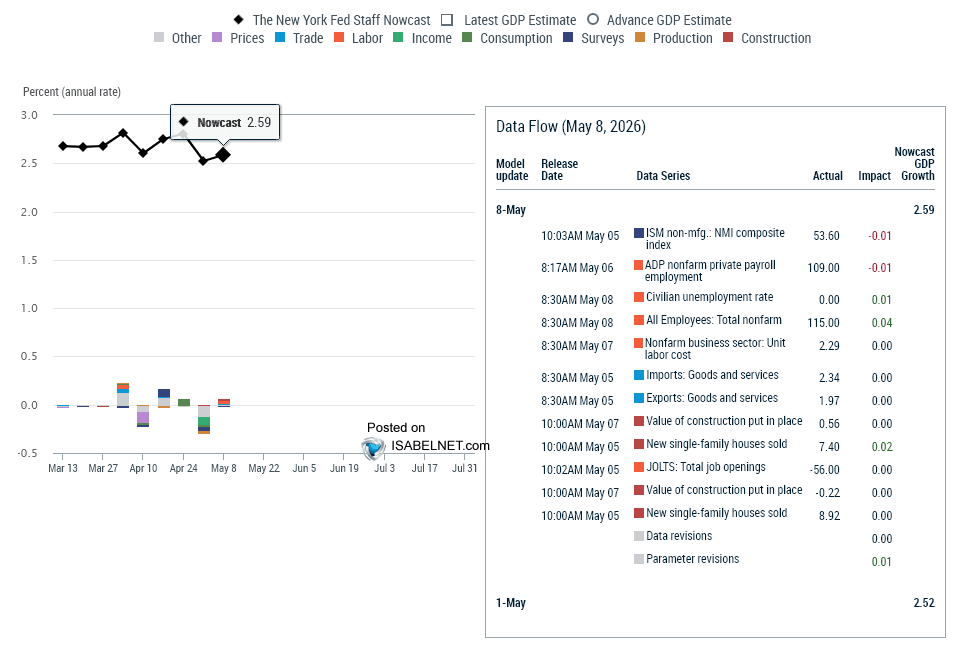Click the Unit labor cost category square
The height and width of the screenshot is (650, 966).
click(639, 343)
